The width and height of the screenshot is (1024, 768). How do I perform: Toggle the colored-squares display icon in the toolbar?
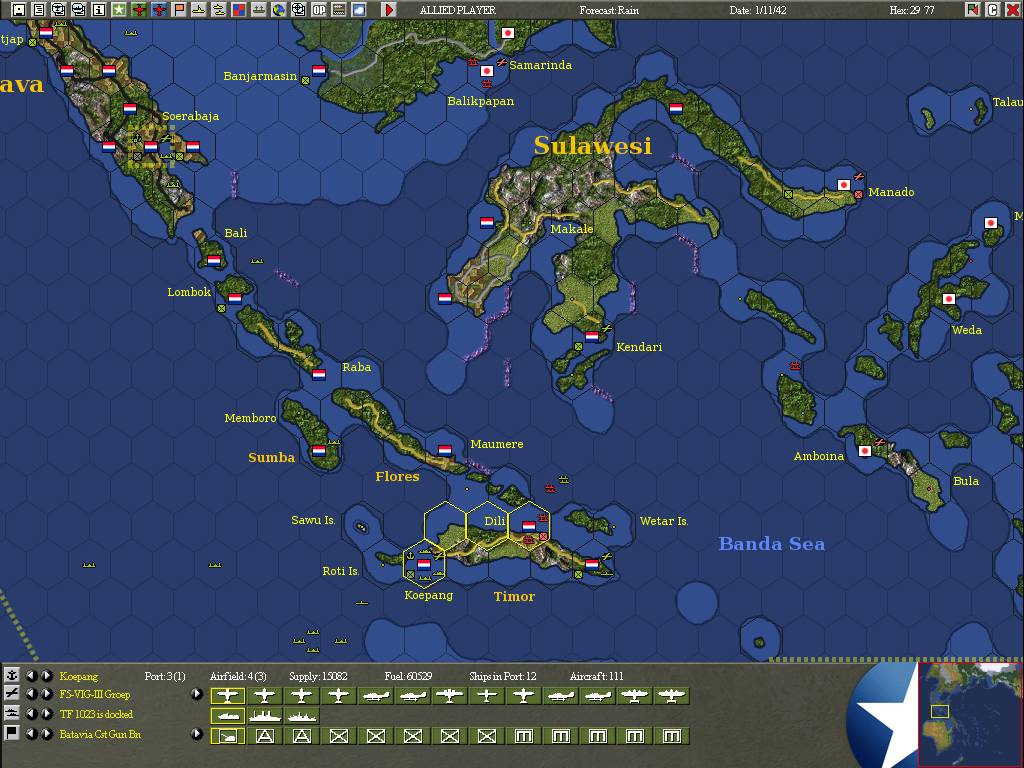click(238, 10)
